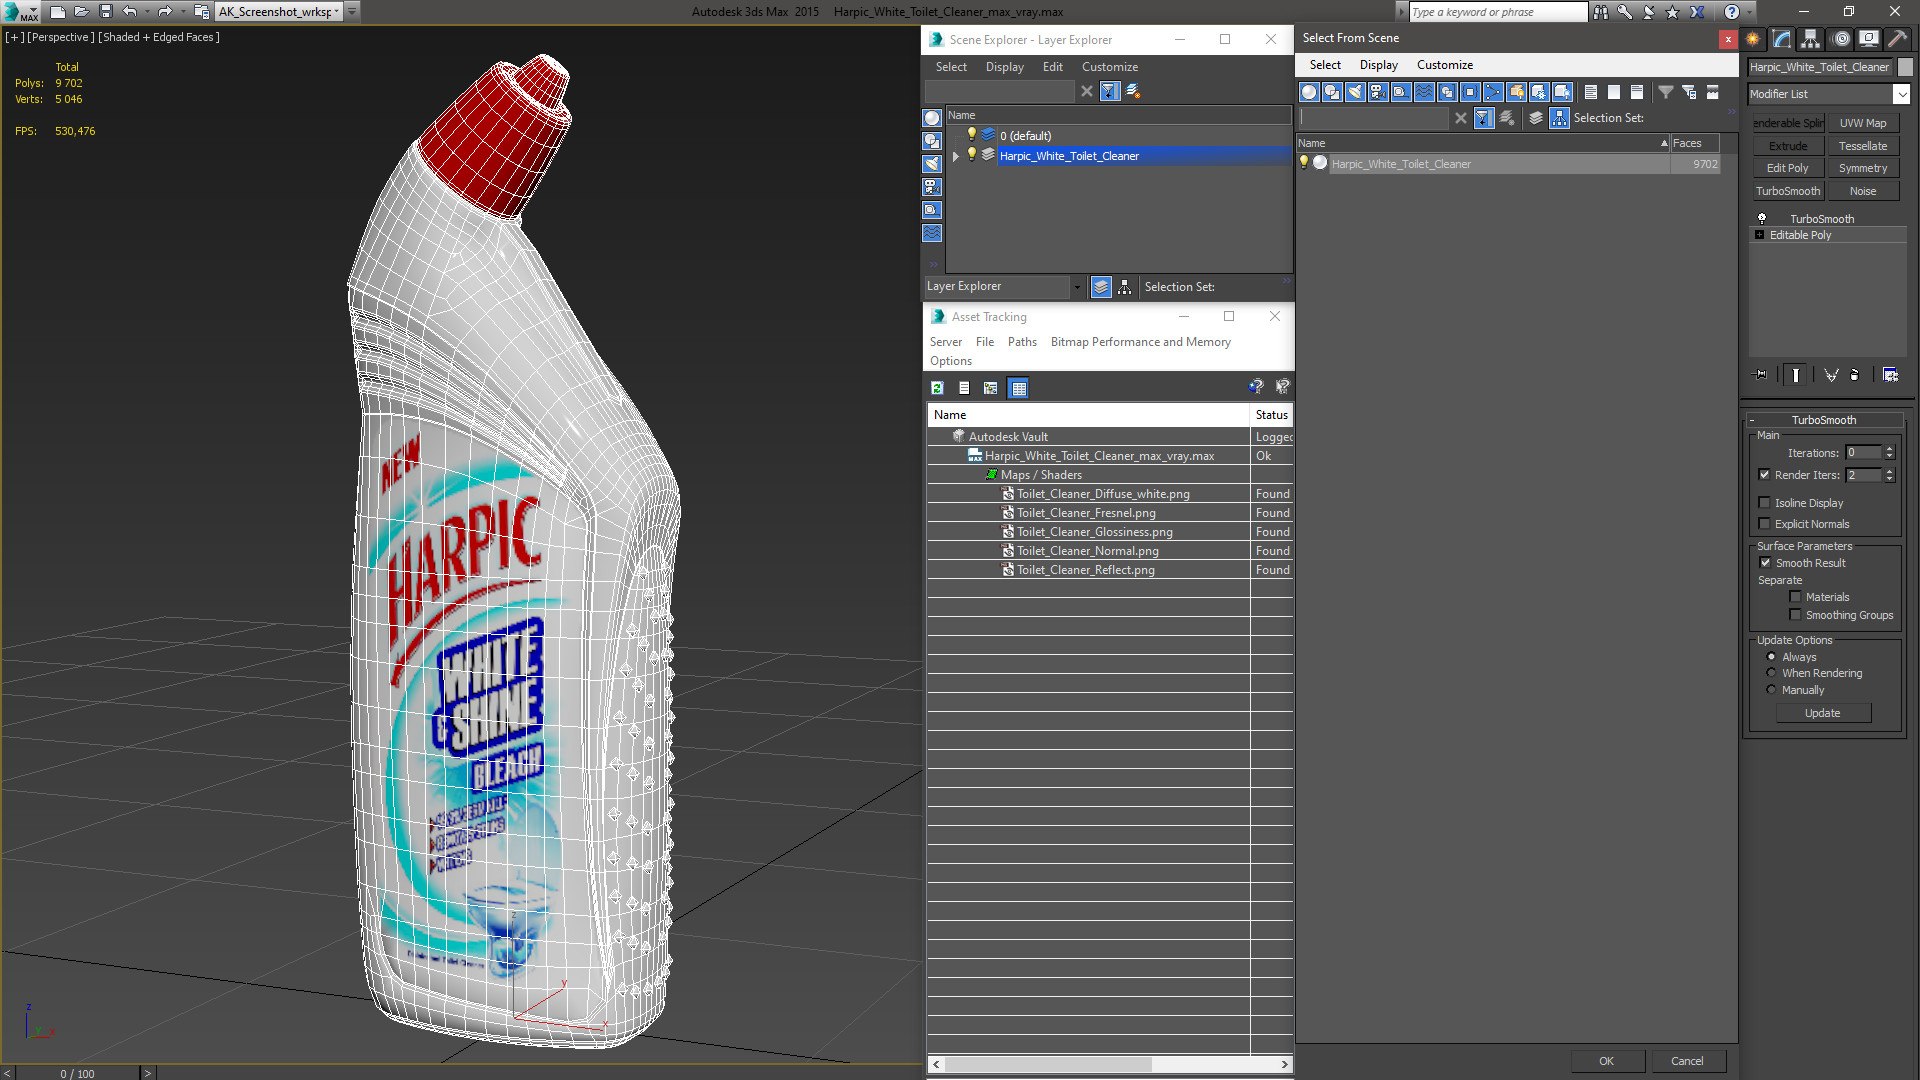Open the Motion command panel tab

(x=1841, y=39)
